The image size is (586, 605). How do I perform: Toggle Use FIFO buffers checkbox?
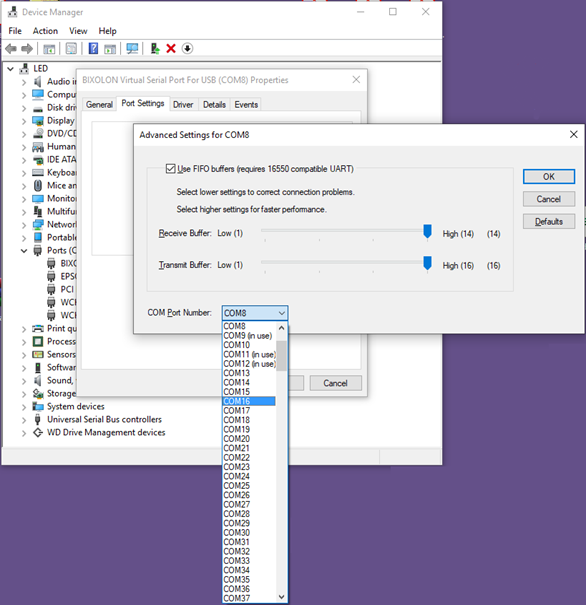pyautogui.click(x=171, y=169)
